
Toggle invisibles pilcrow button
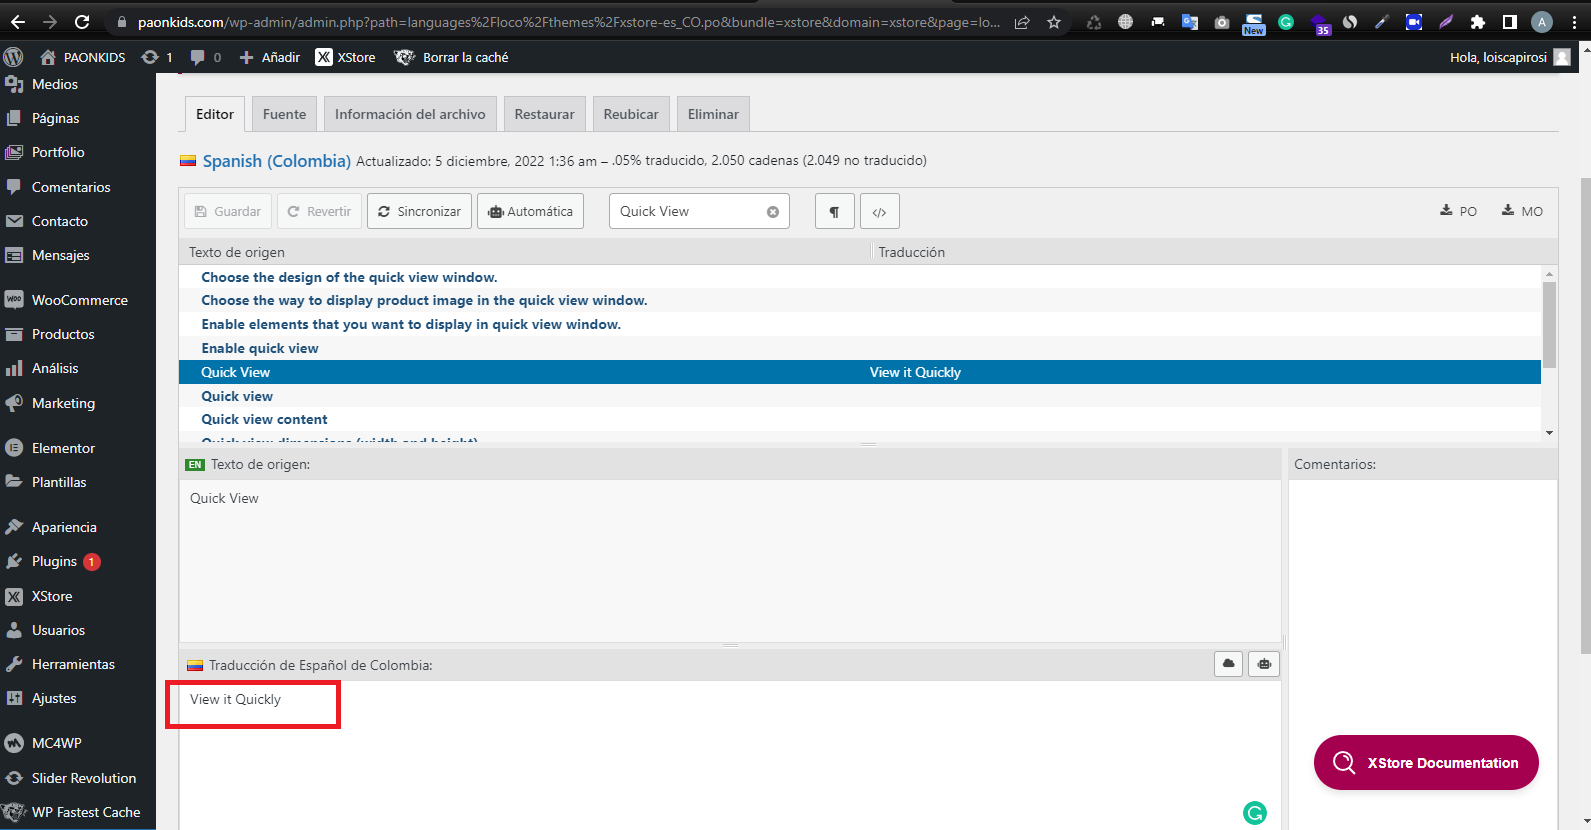[x=834, y=211]
